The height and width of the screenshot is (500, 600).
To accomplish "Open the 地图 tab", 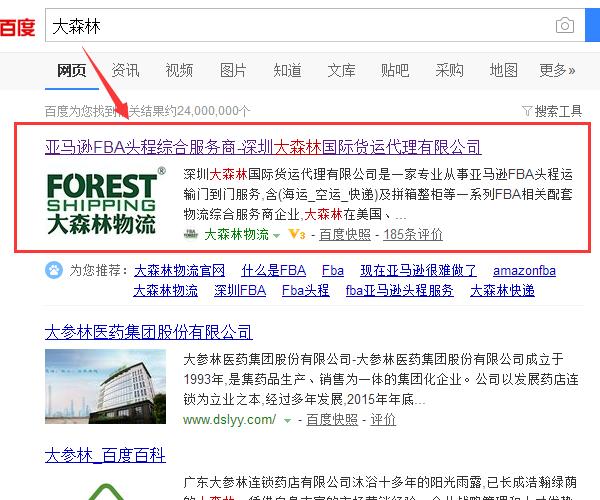I will 504,70.
